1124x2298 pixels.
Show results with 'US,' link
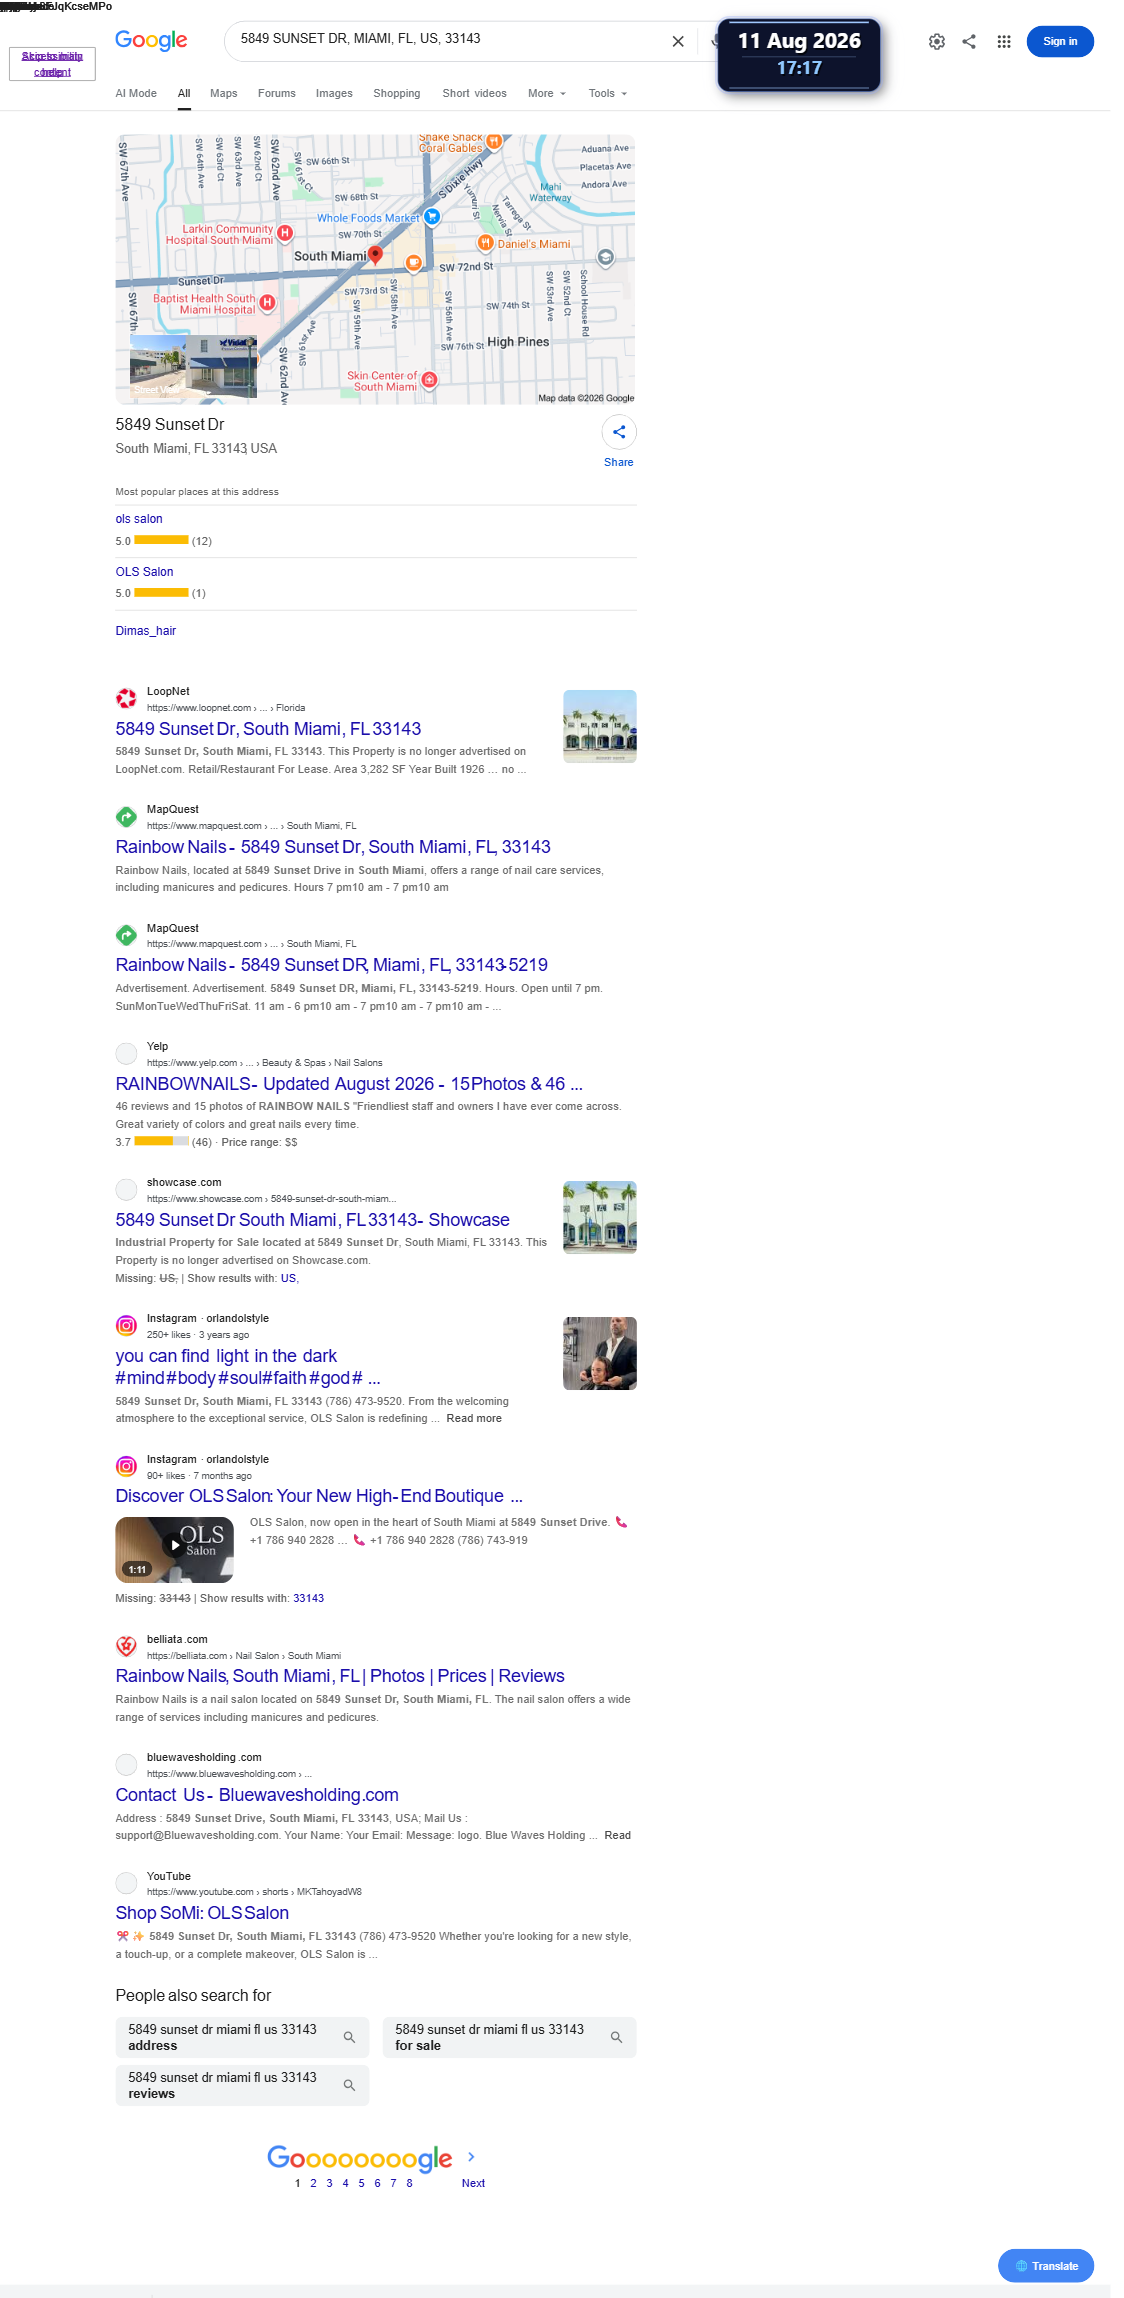click(289, 1278)
